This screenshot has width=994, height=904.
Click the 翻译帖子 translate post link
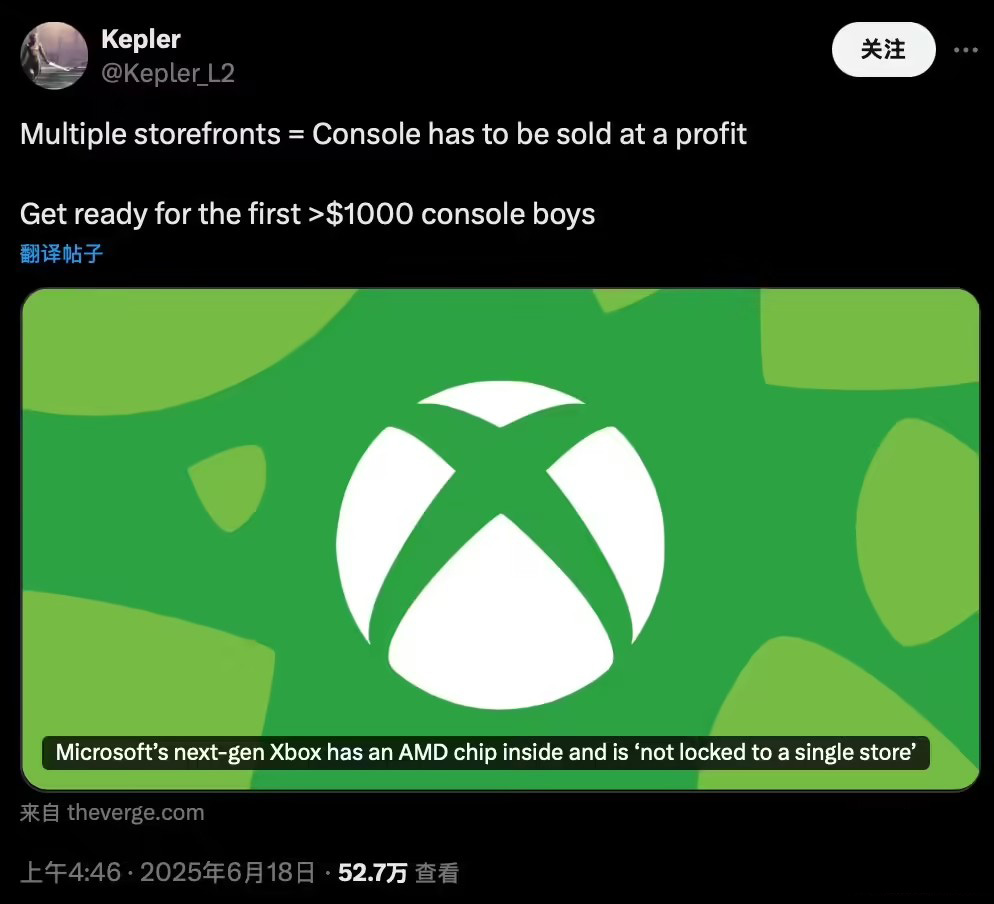(61, 254)
